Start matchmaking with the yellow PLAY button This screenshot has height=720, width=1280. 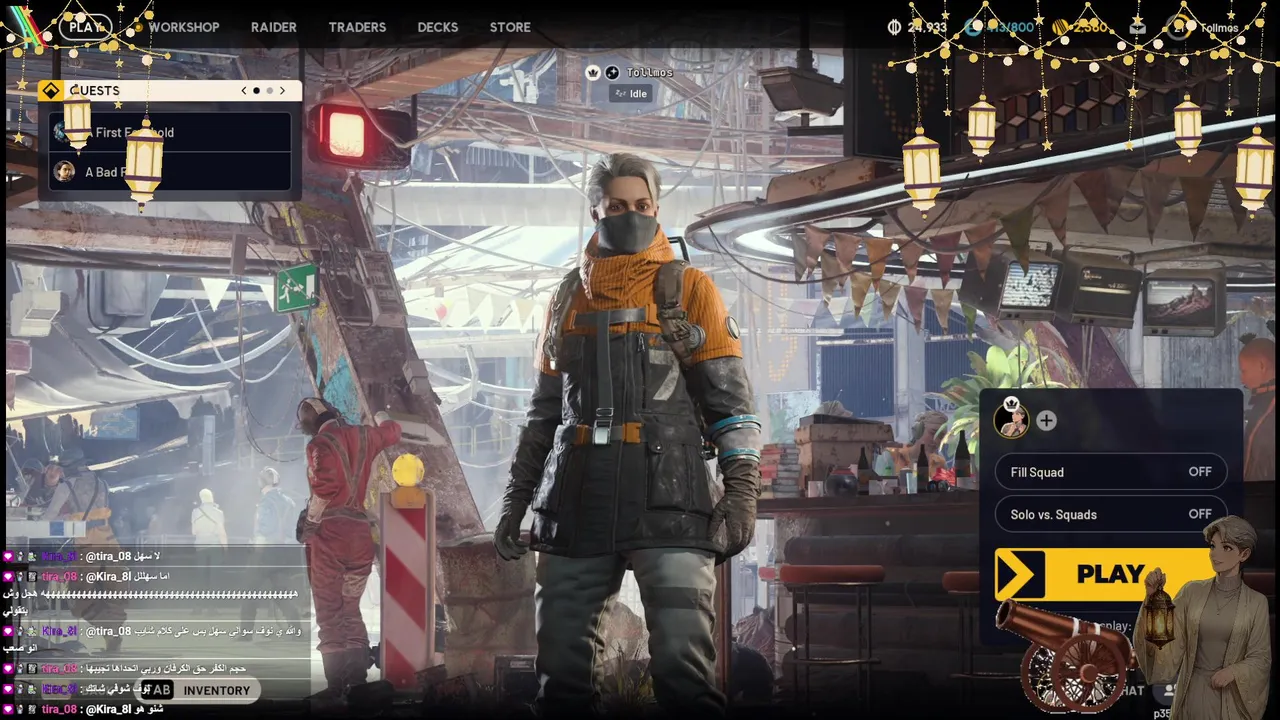[1110, 574]
